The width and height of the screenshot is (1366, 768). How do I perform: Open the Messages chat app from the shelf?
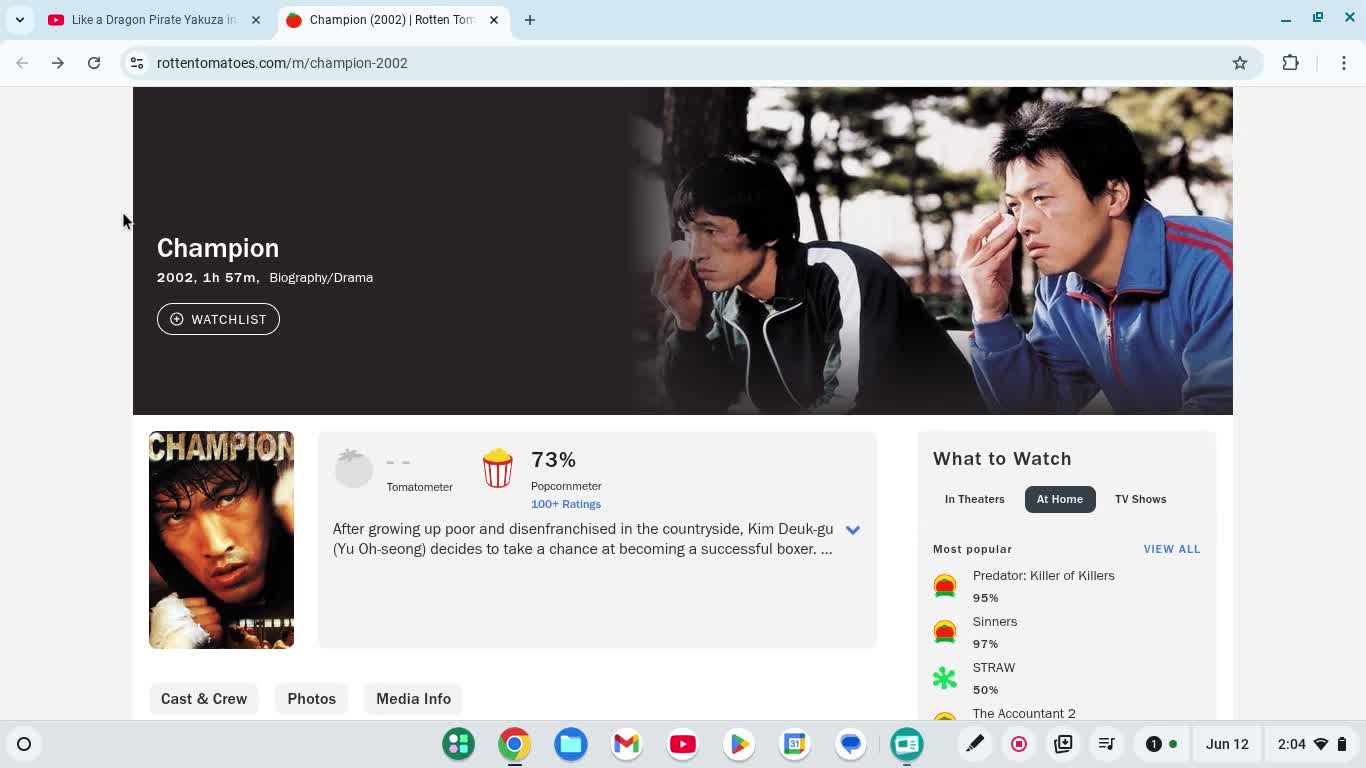pos(851,744)
